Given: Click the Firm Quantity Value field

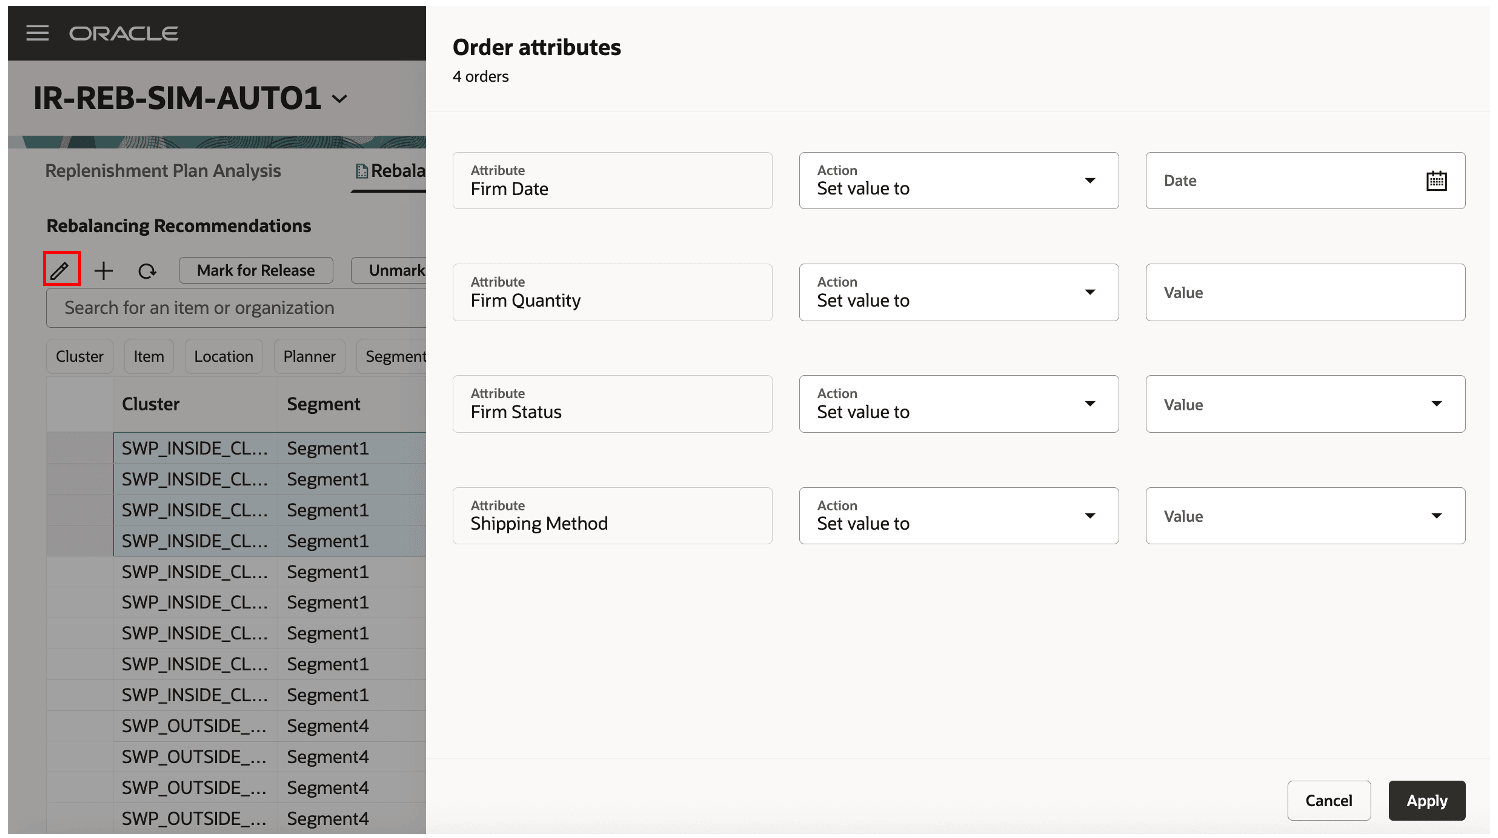Looking at the screenshot, I should tap(1305, 292).
